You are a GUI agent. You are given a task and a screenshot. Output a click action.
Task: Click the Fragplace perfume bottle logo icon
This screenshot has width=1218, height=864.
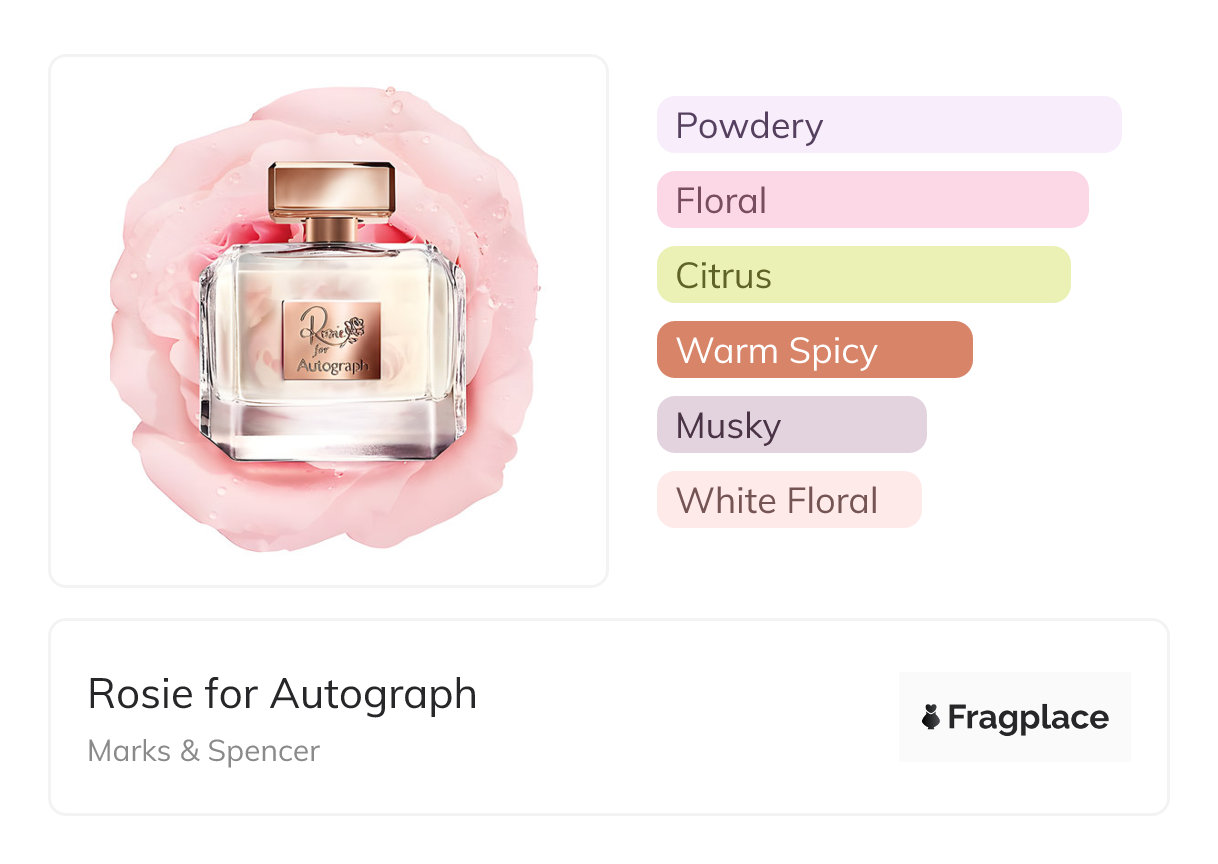[931, 717]
